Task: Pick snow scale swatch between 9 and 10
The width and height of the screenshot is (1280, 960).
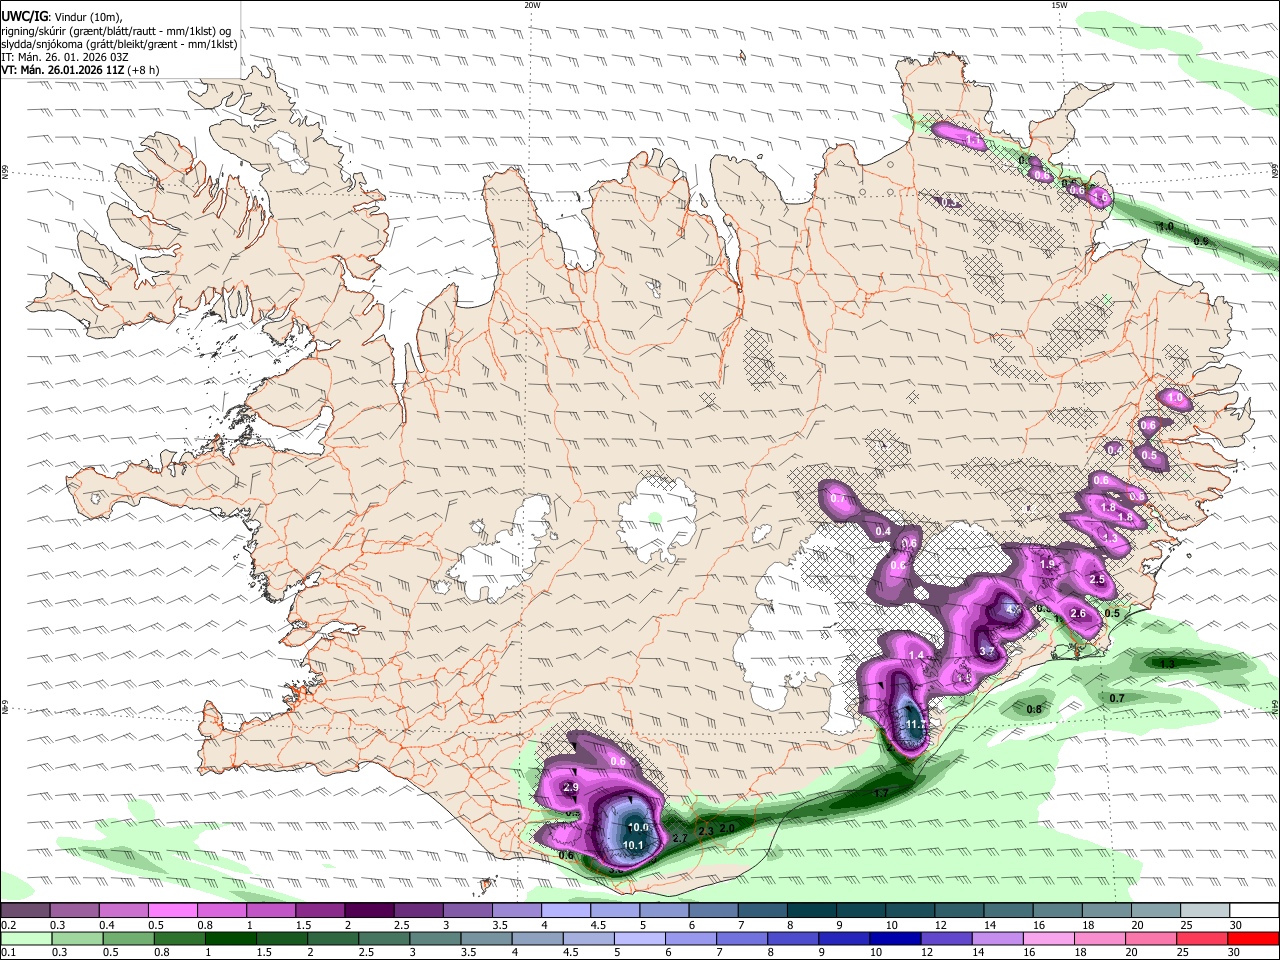Action: click(x=860, y=910)
